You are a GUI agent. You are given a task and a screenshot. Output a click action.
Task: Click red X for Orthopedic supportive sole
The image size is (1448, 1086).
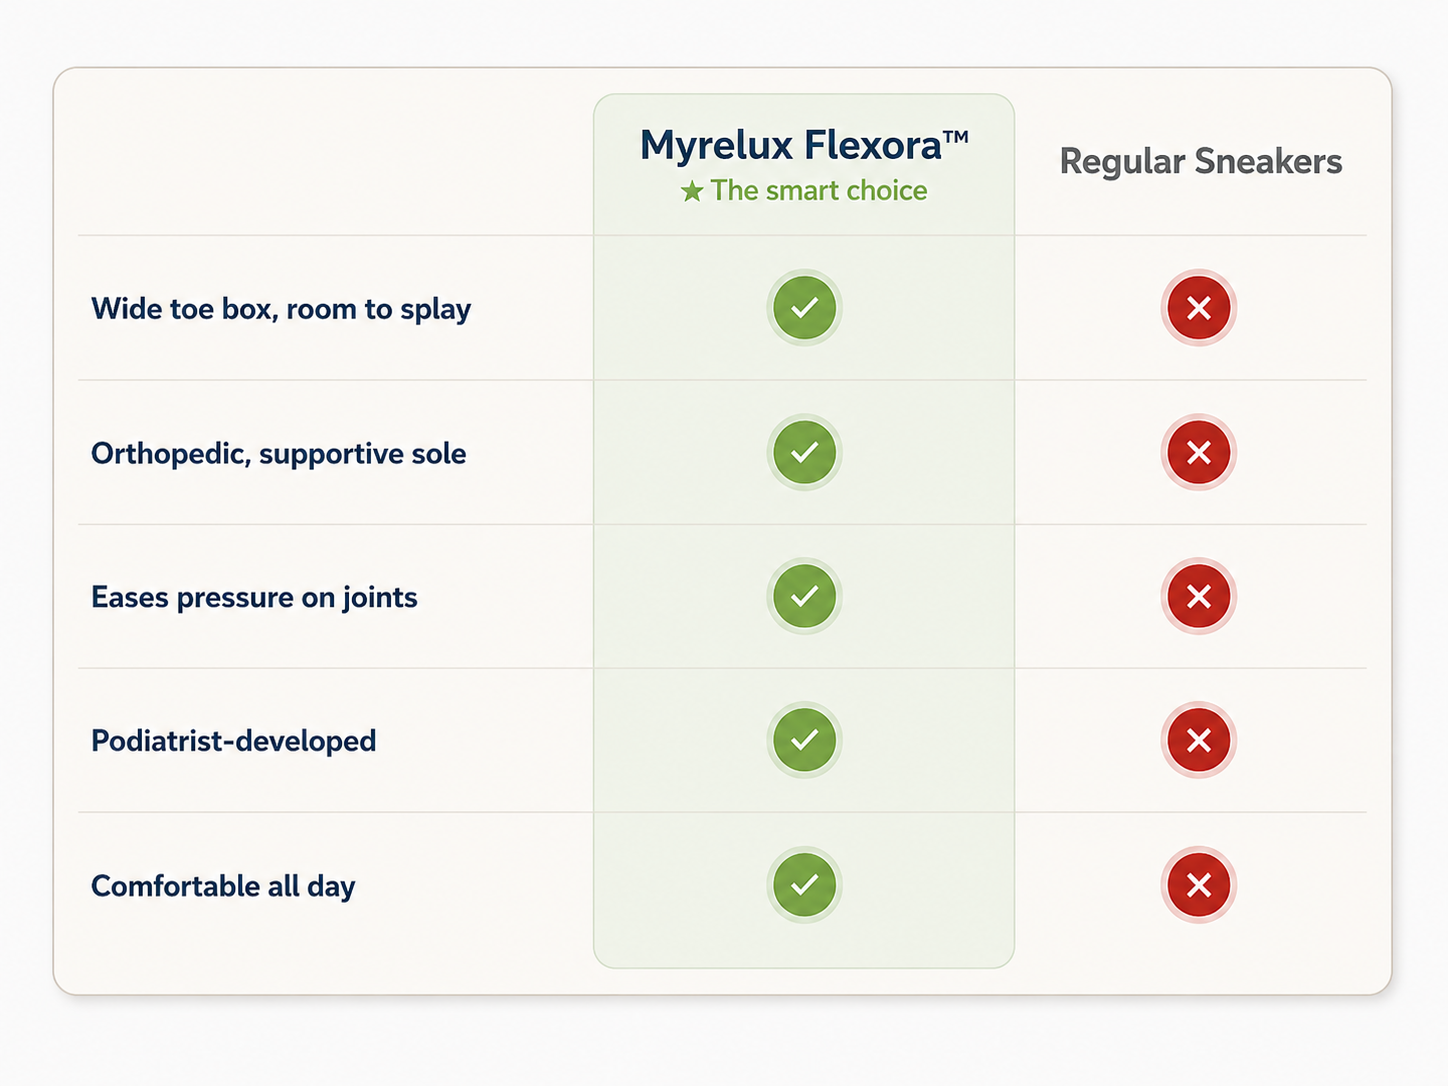tap(1199, 452)
